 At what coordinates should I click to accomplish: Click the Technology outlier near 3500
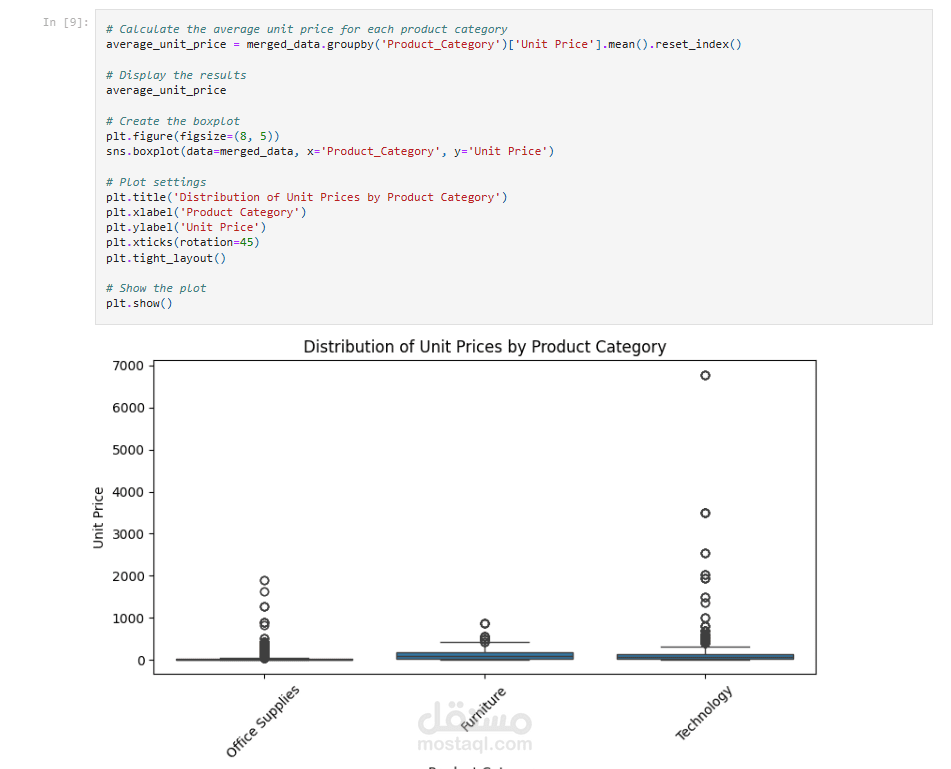point(705,513)
